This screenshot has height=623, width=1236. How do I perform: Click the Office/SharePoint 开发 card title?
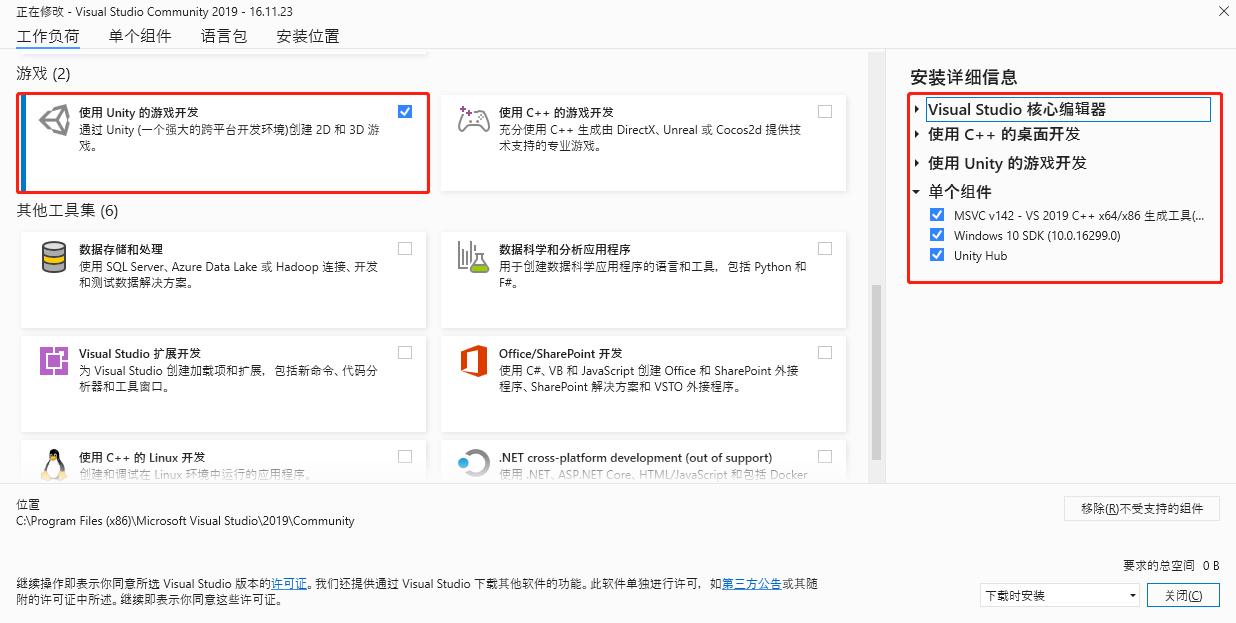(x=561, y=353)
